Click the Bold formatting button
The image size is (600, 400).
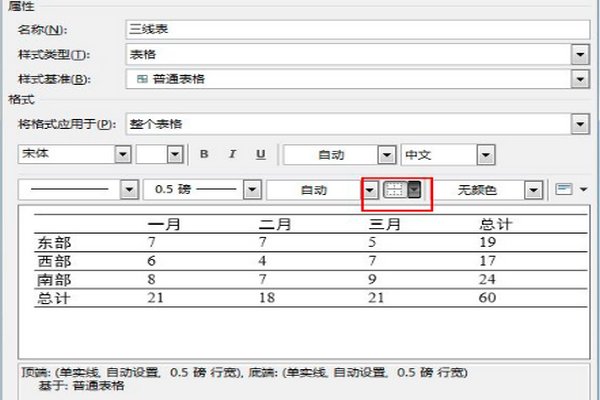click(204, 154)
